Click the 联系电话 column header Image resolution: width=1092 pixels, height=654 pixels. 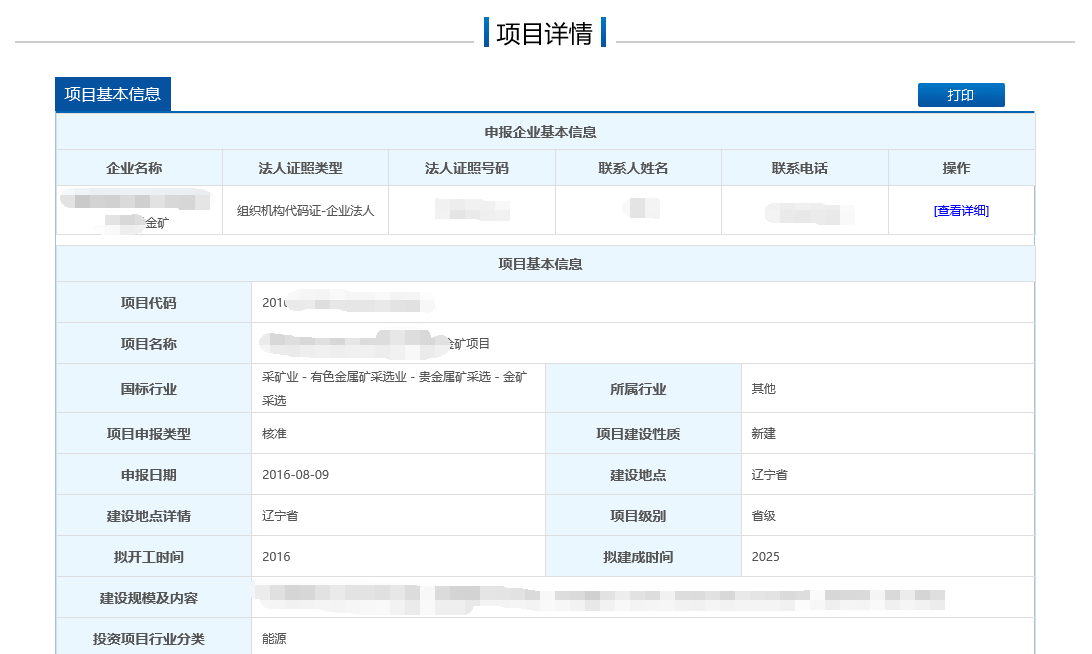(x=804, y=168)
